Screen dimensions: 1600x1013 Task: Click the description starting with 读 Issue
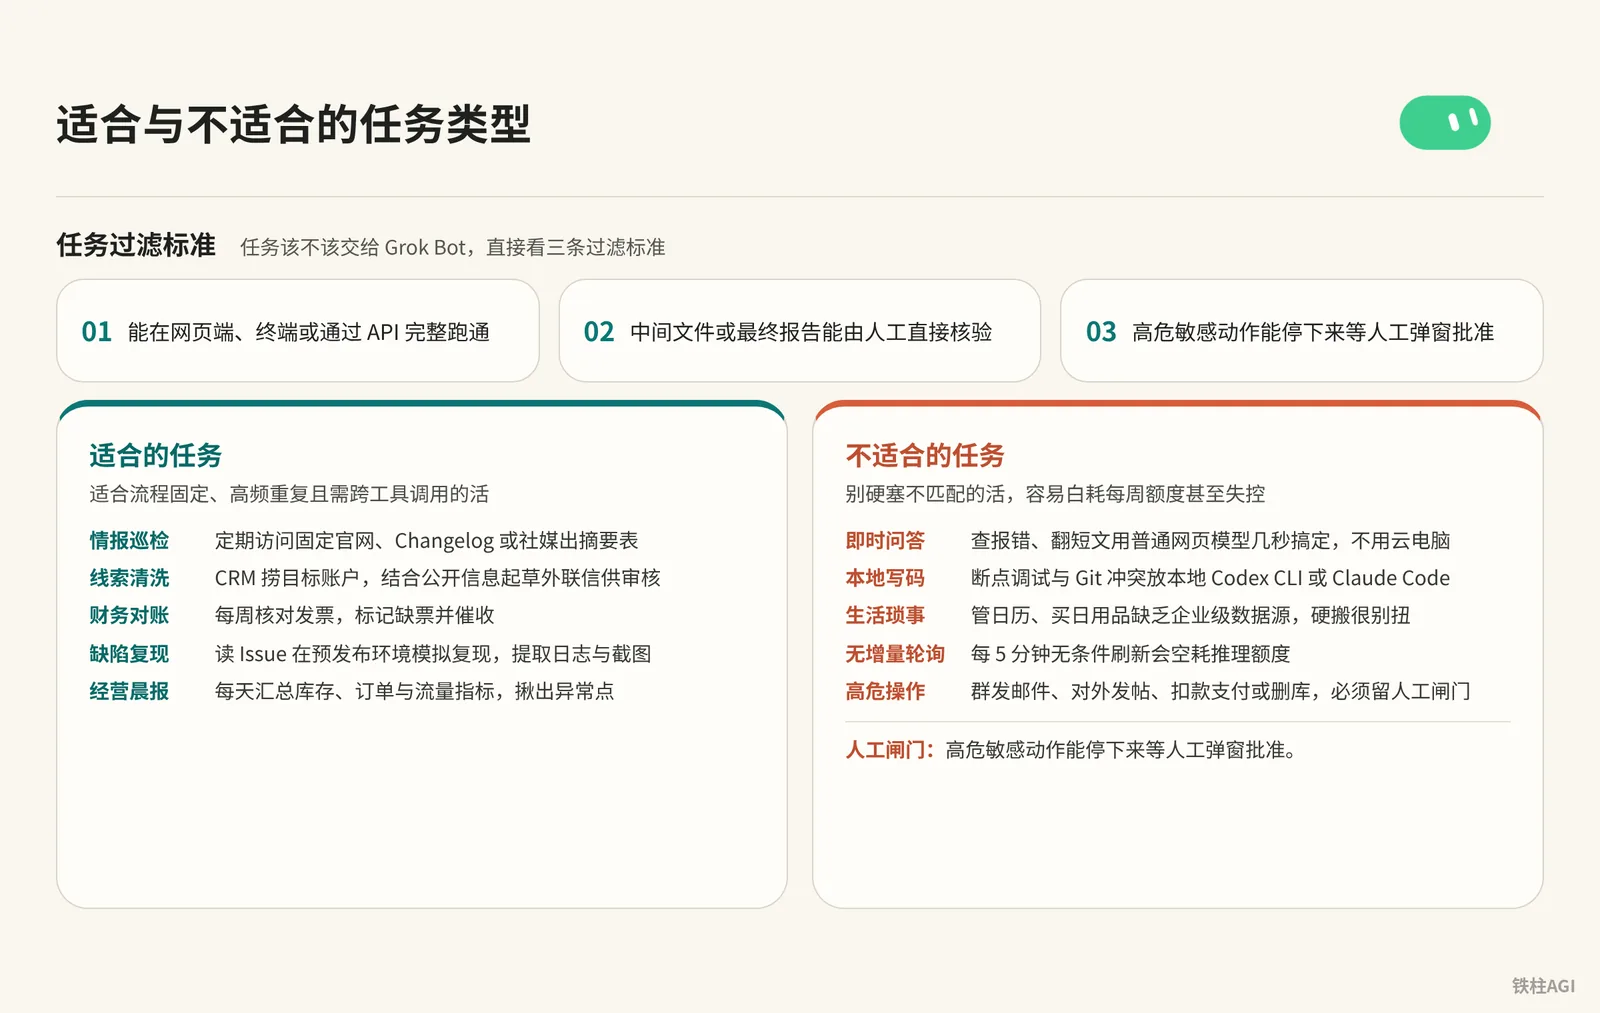point(433,654)
